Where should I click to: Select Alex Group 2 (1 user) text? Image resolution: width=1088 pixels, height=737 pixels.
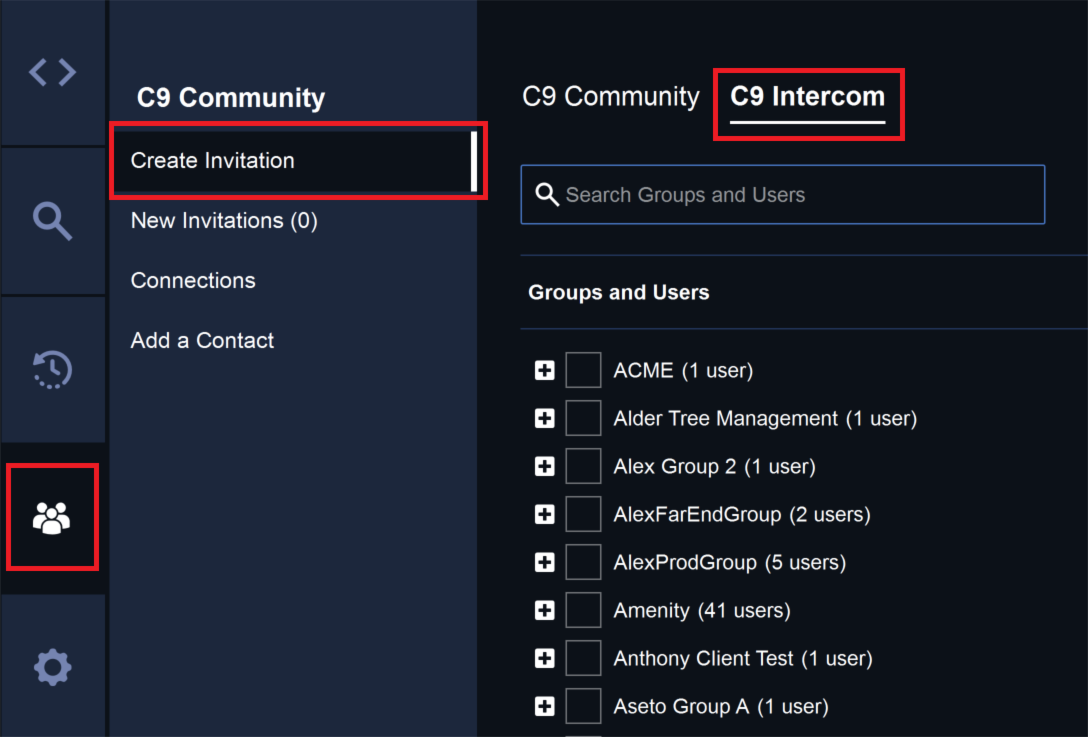tap(715, 466)
